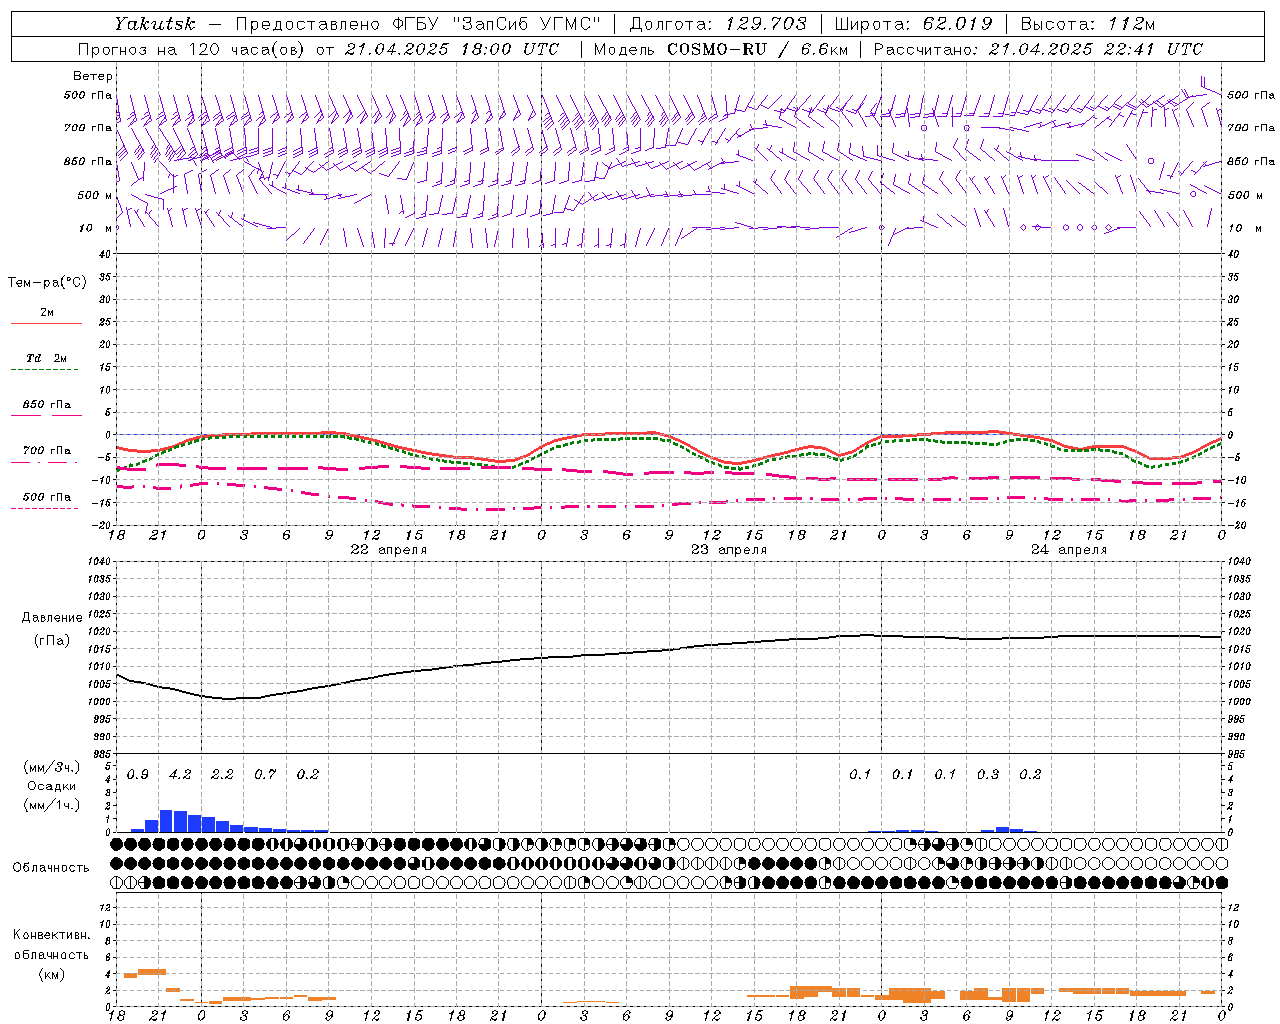Click the 'Конвективн.' convective cloud label
This screenshot has height=1024, width=1280.
(x=51, y=935)
